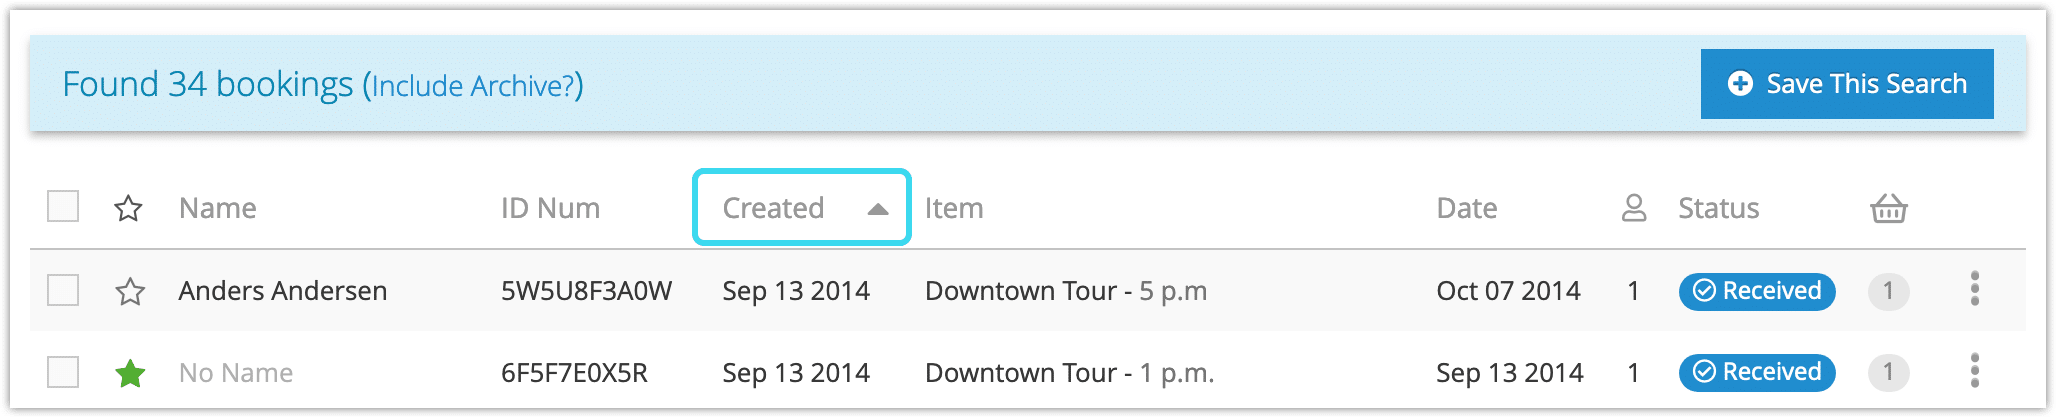Click the Include Archive? link
The width and height of the screenshot is (2056, 418).
coord(473,86)
